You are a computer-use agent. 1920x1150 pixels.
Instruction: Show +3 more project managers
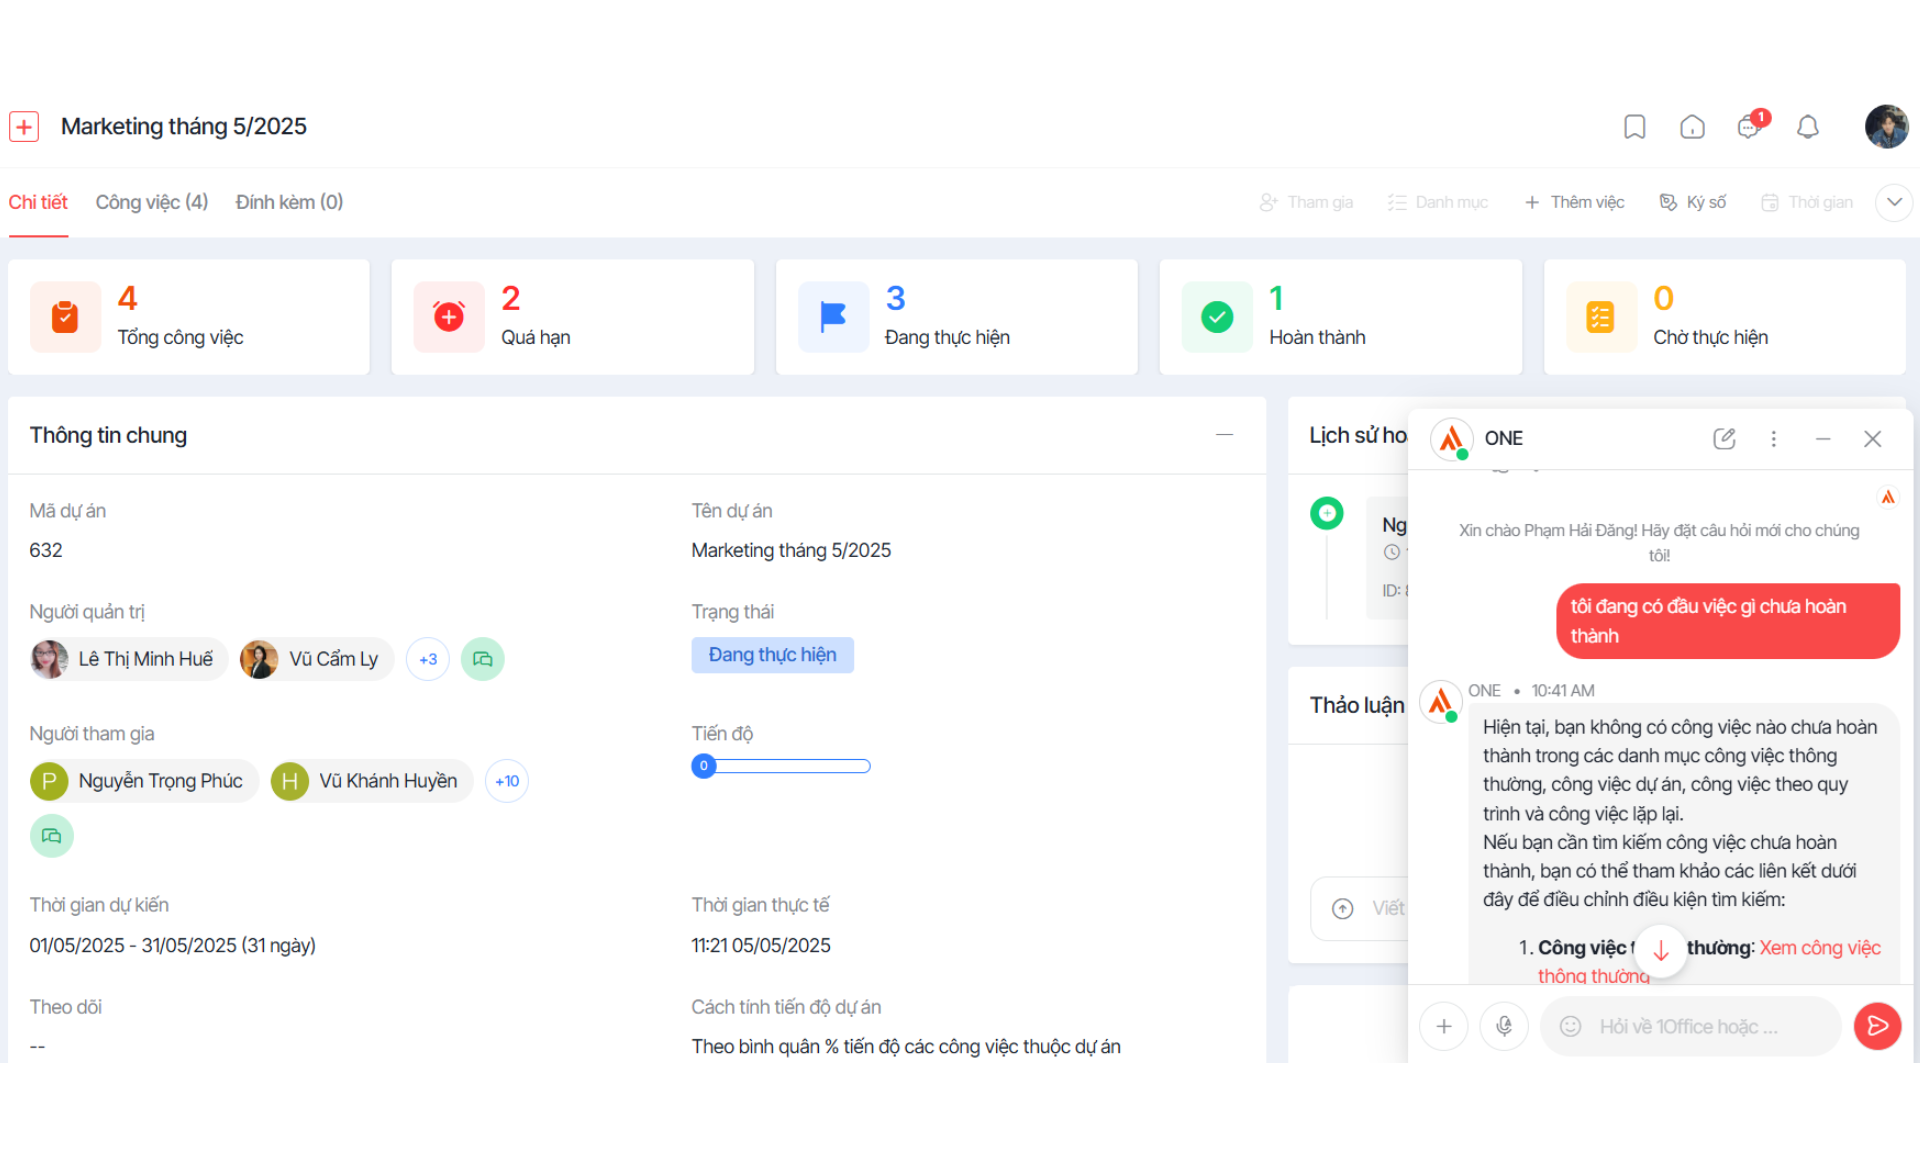pos(428,659)
